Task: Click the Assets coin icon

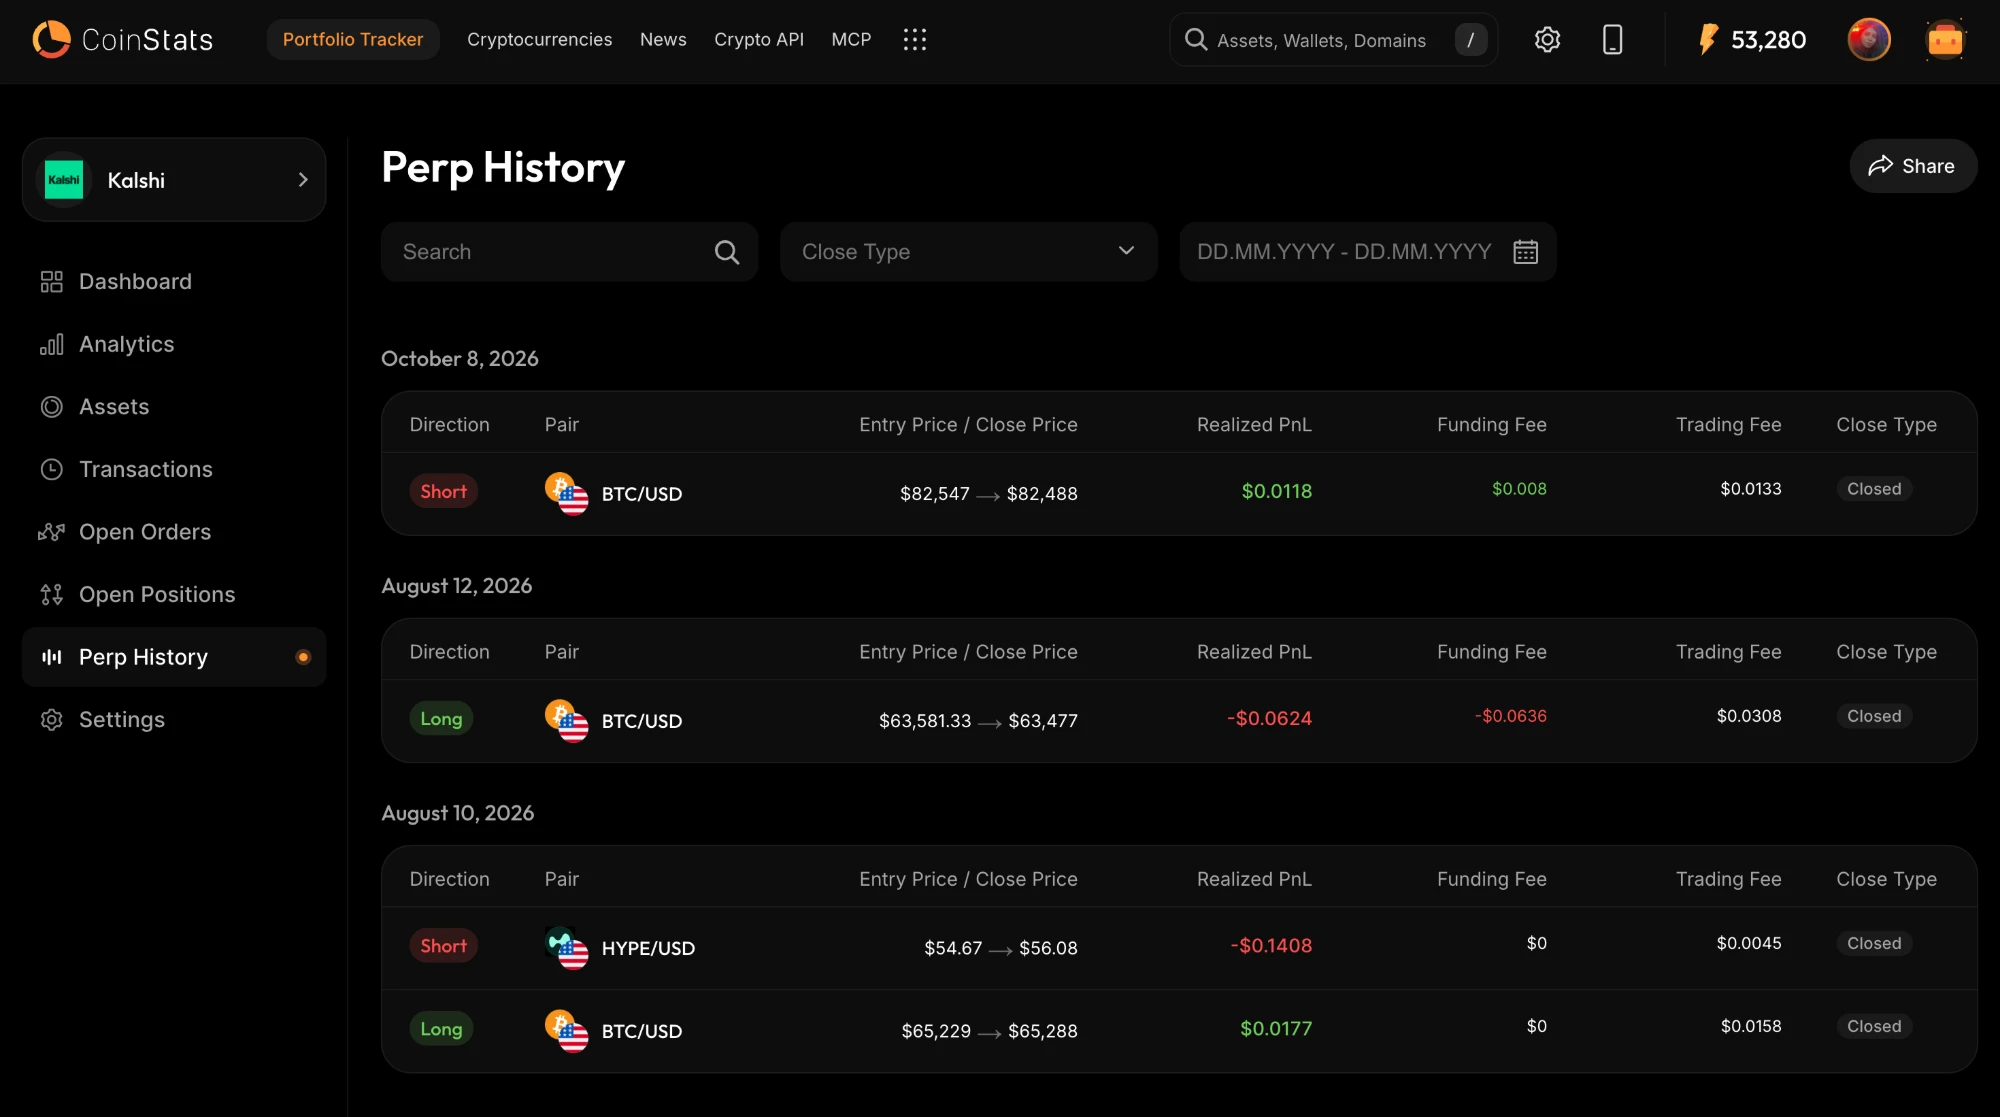Action: click(51, 407)
